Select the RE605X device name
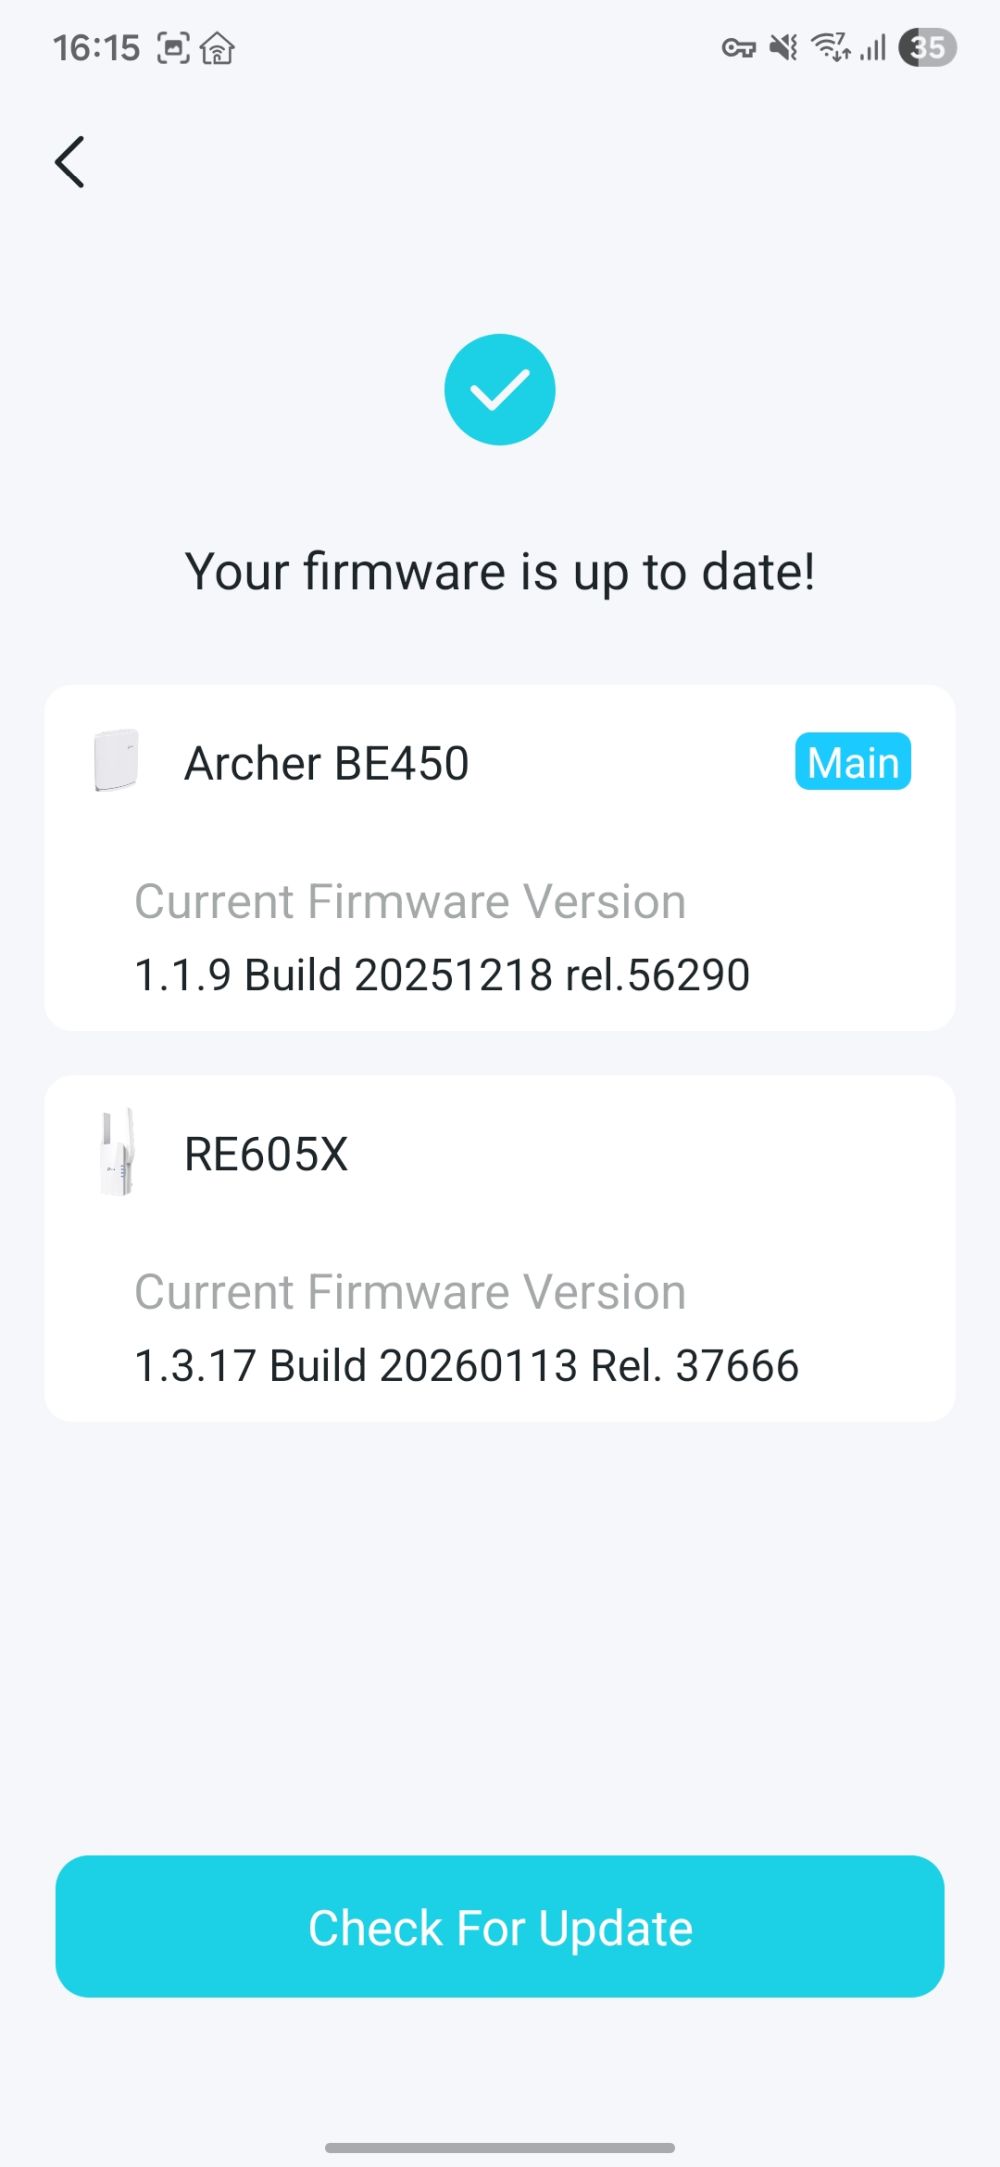 tap(266, 1154)
